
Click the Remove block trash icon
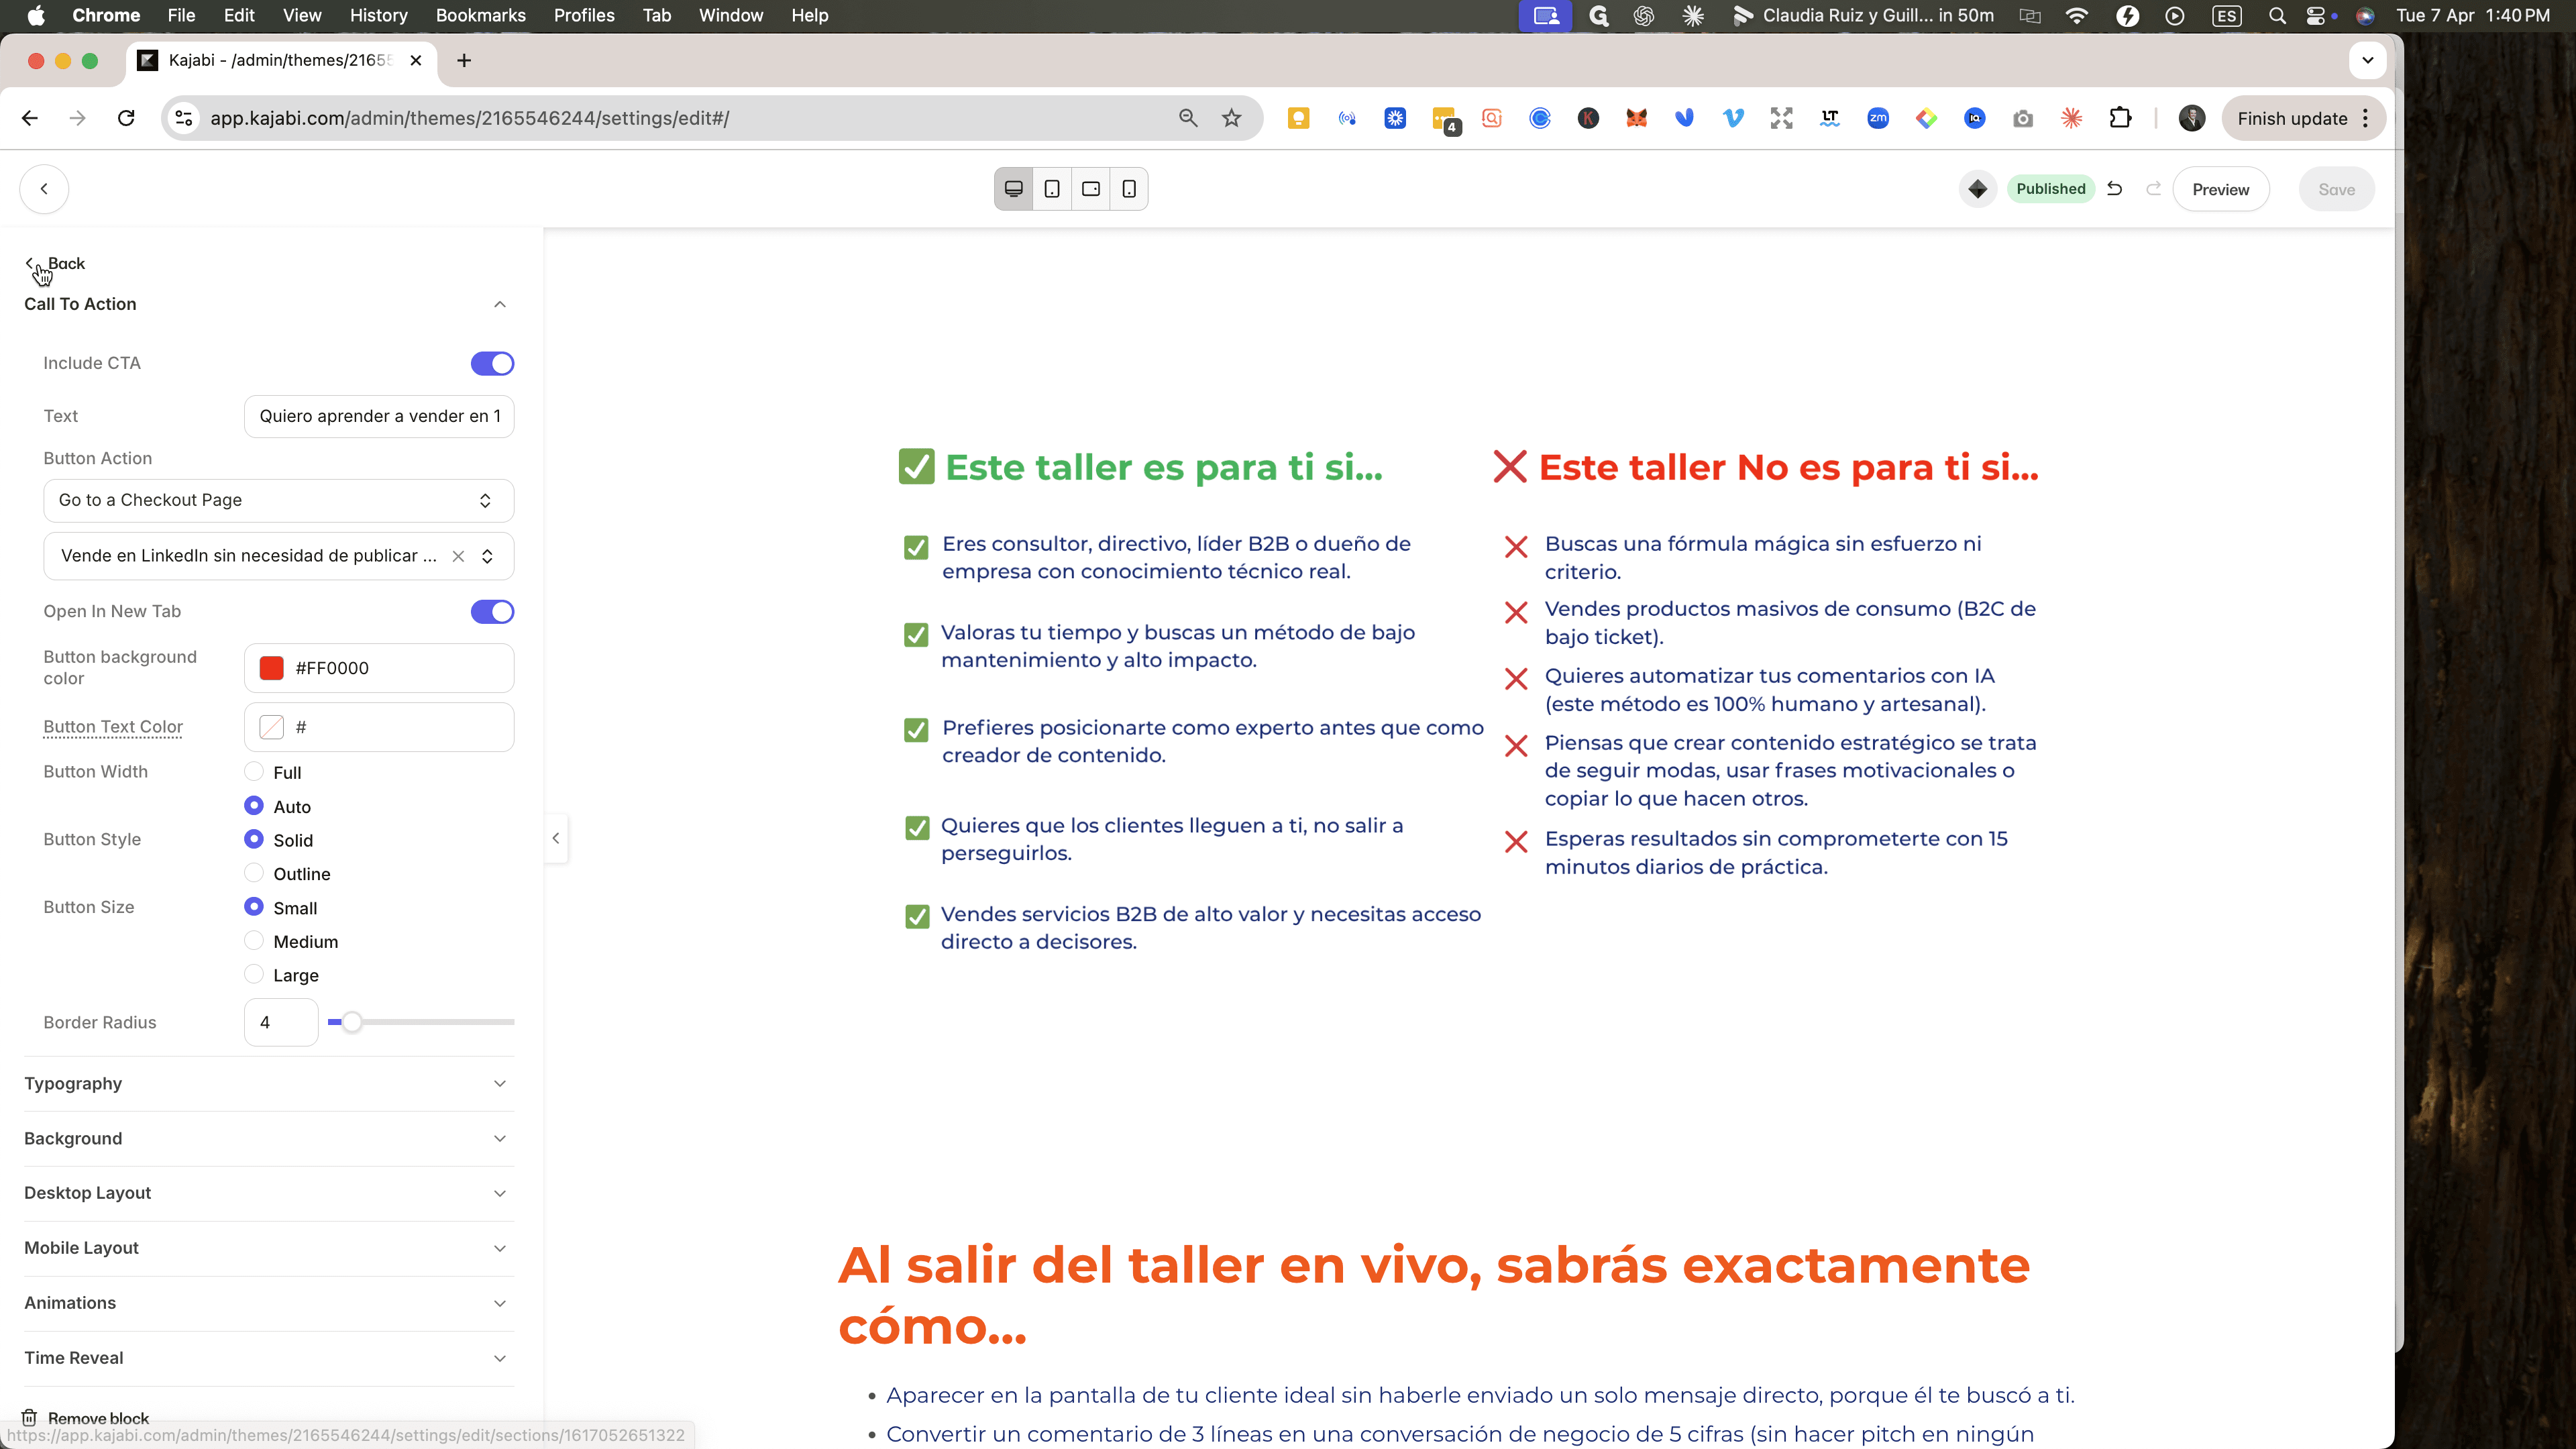[x=30, y=1418]
